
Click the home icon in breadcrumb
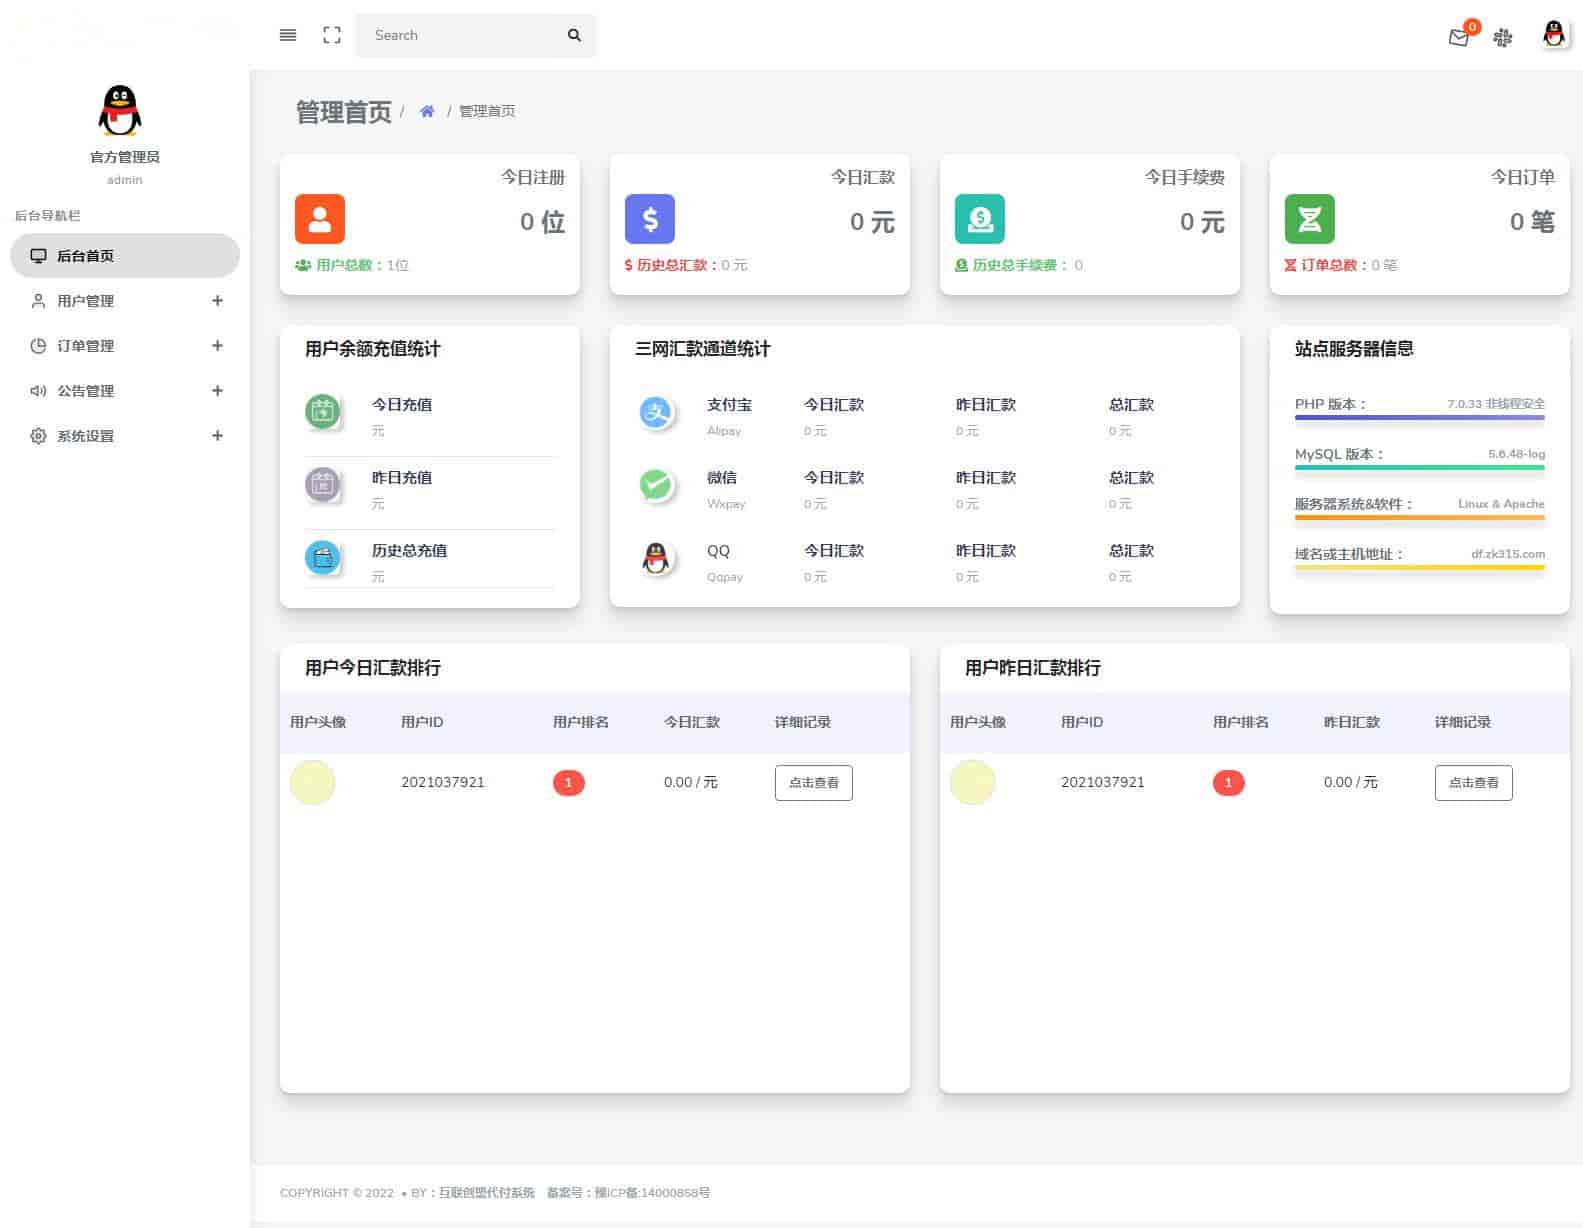427,111
